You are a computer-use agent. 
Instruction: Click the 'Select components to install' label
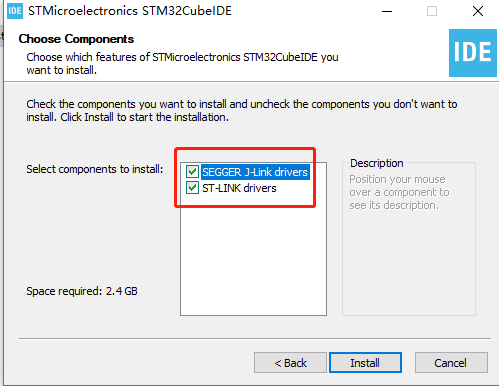tap(95, 169)
